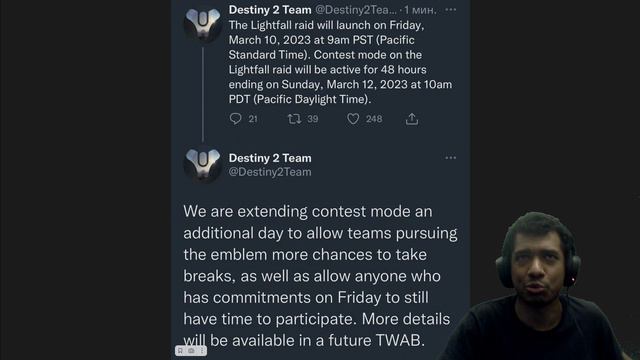Open the share icon under the first tweet
Screen dimensions: 640x360
click(x=412, y=119)
